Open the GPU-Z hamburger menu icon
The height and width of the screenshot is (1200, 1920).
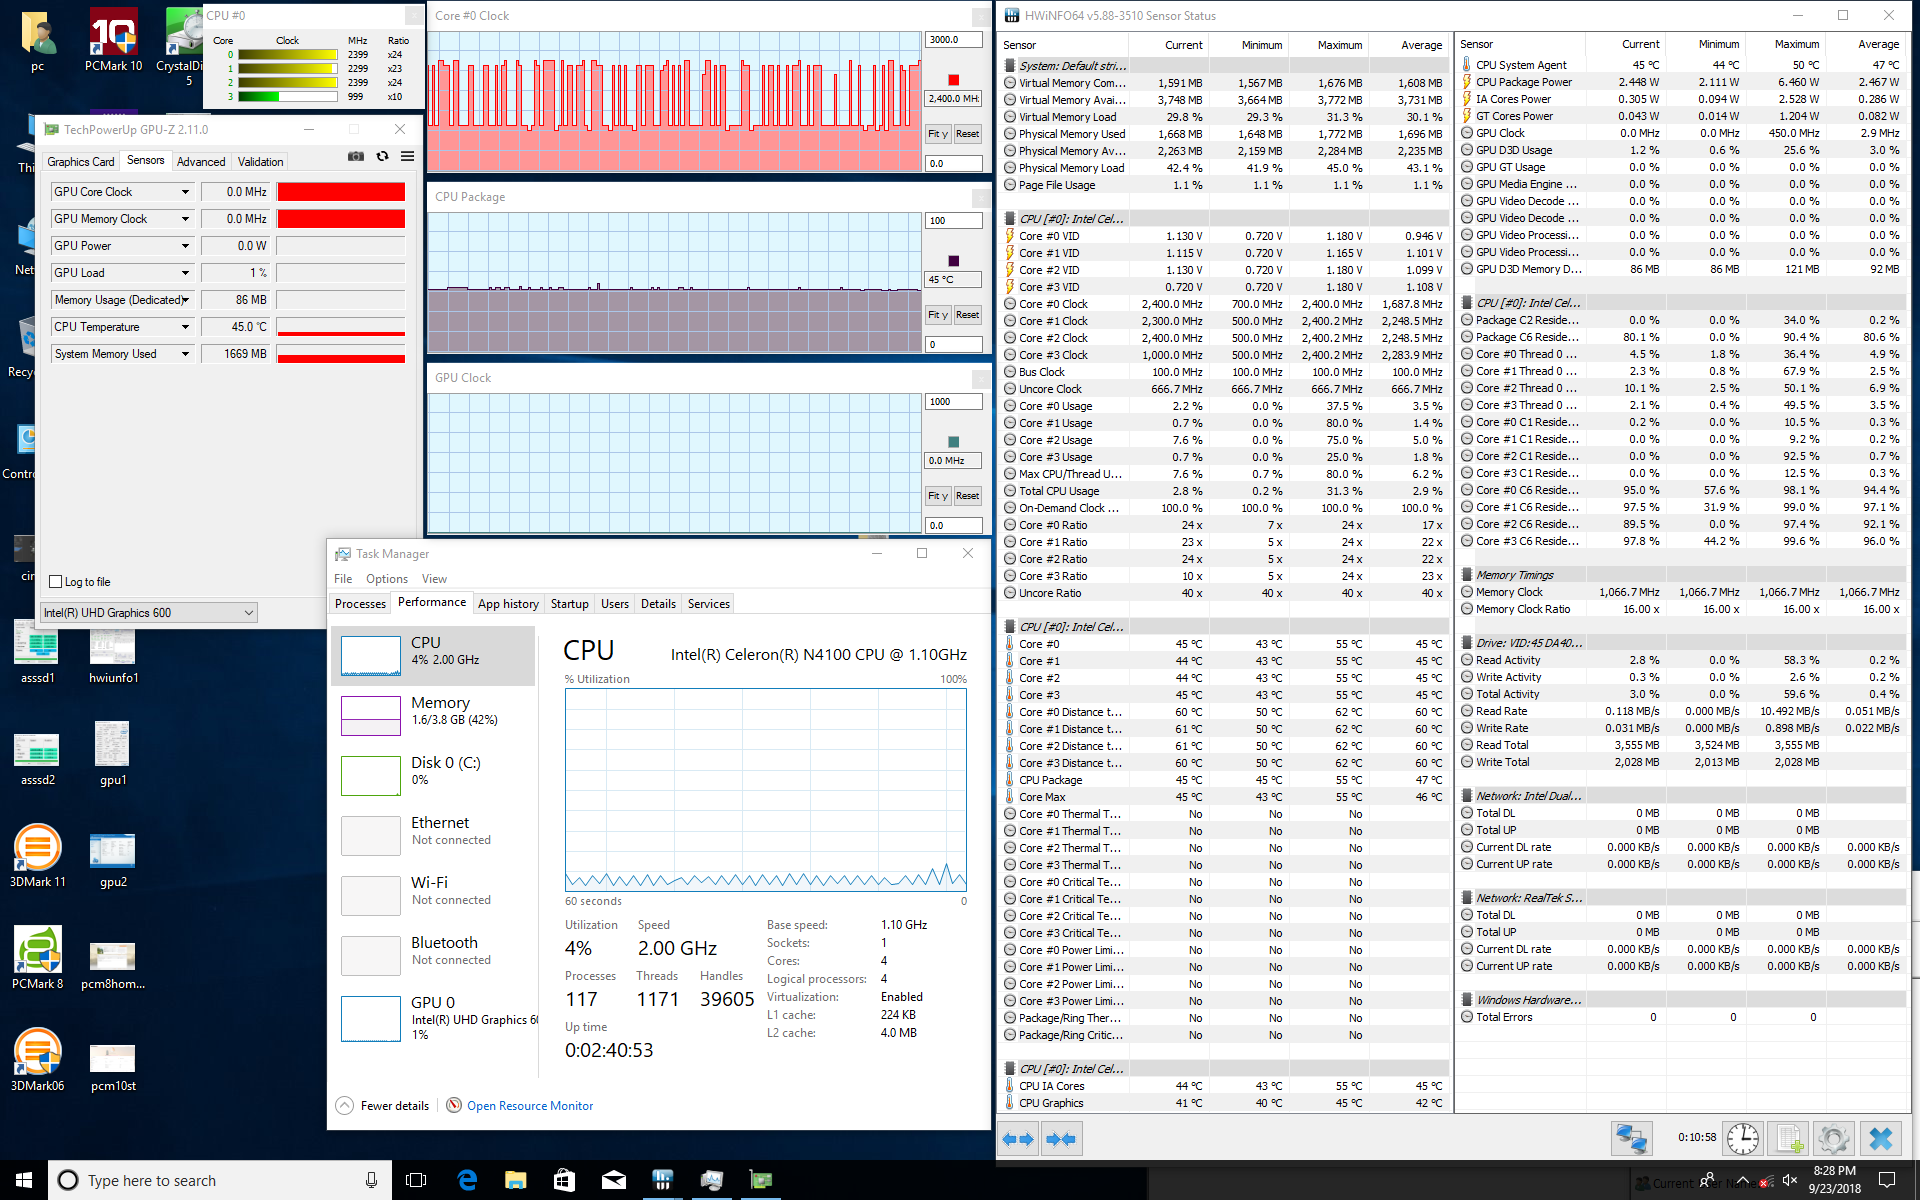point(408,156)
